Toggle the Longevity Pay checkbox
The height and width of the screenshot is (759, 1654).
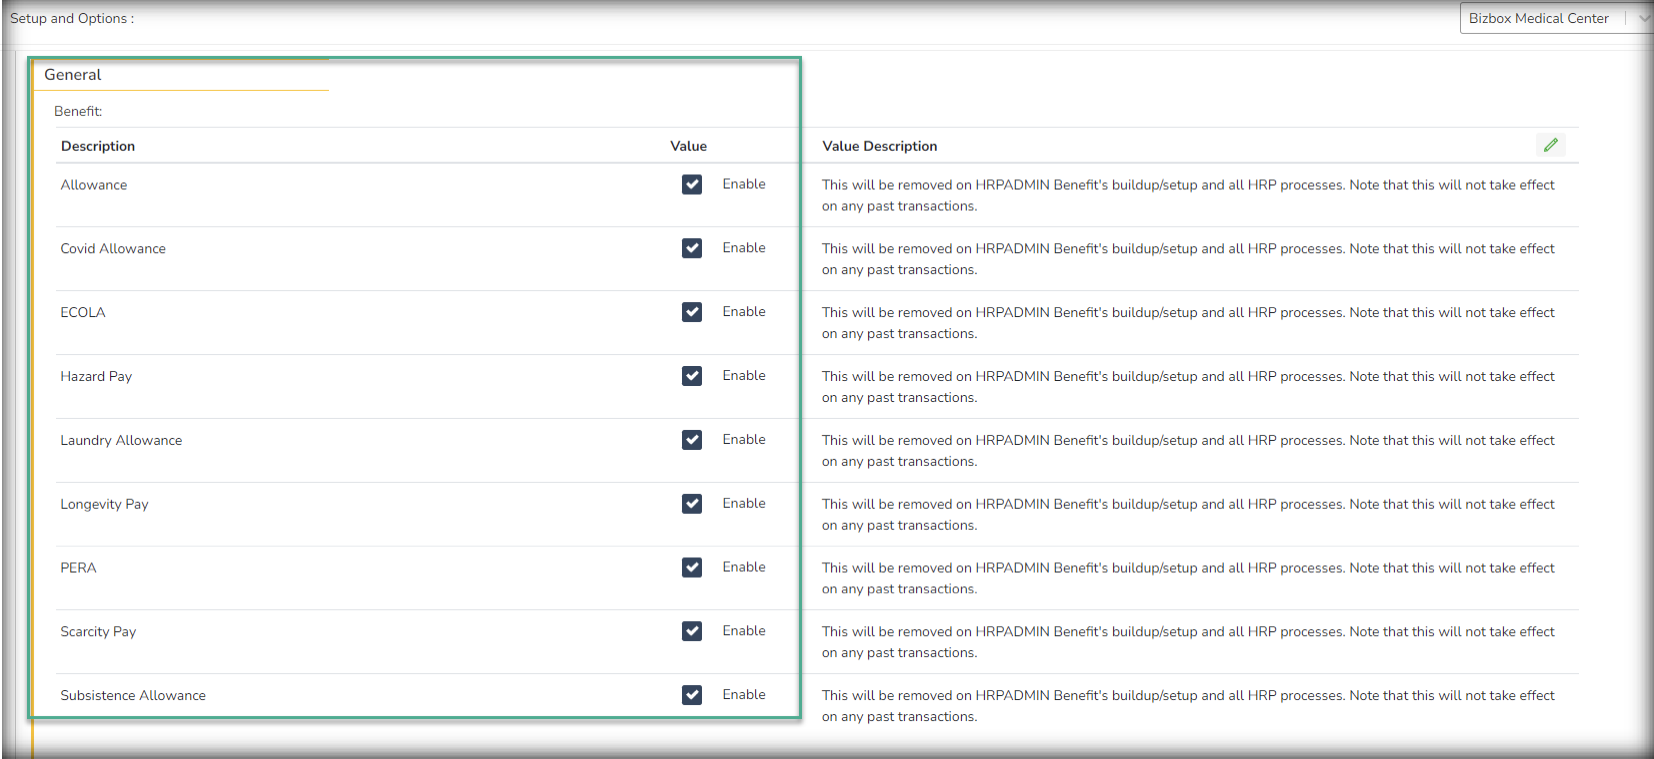[692, 504]
